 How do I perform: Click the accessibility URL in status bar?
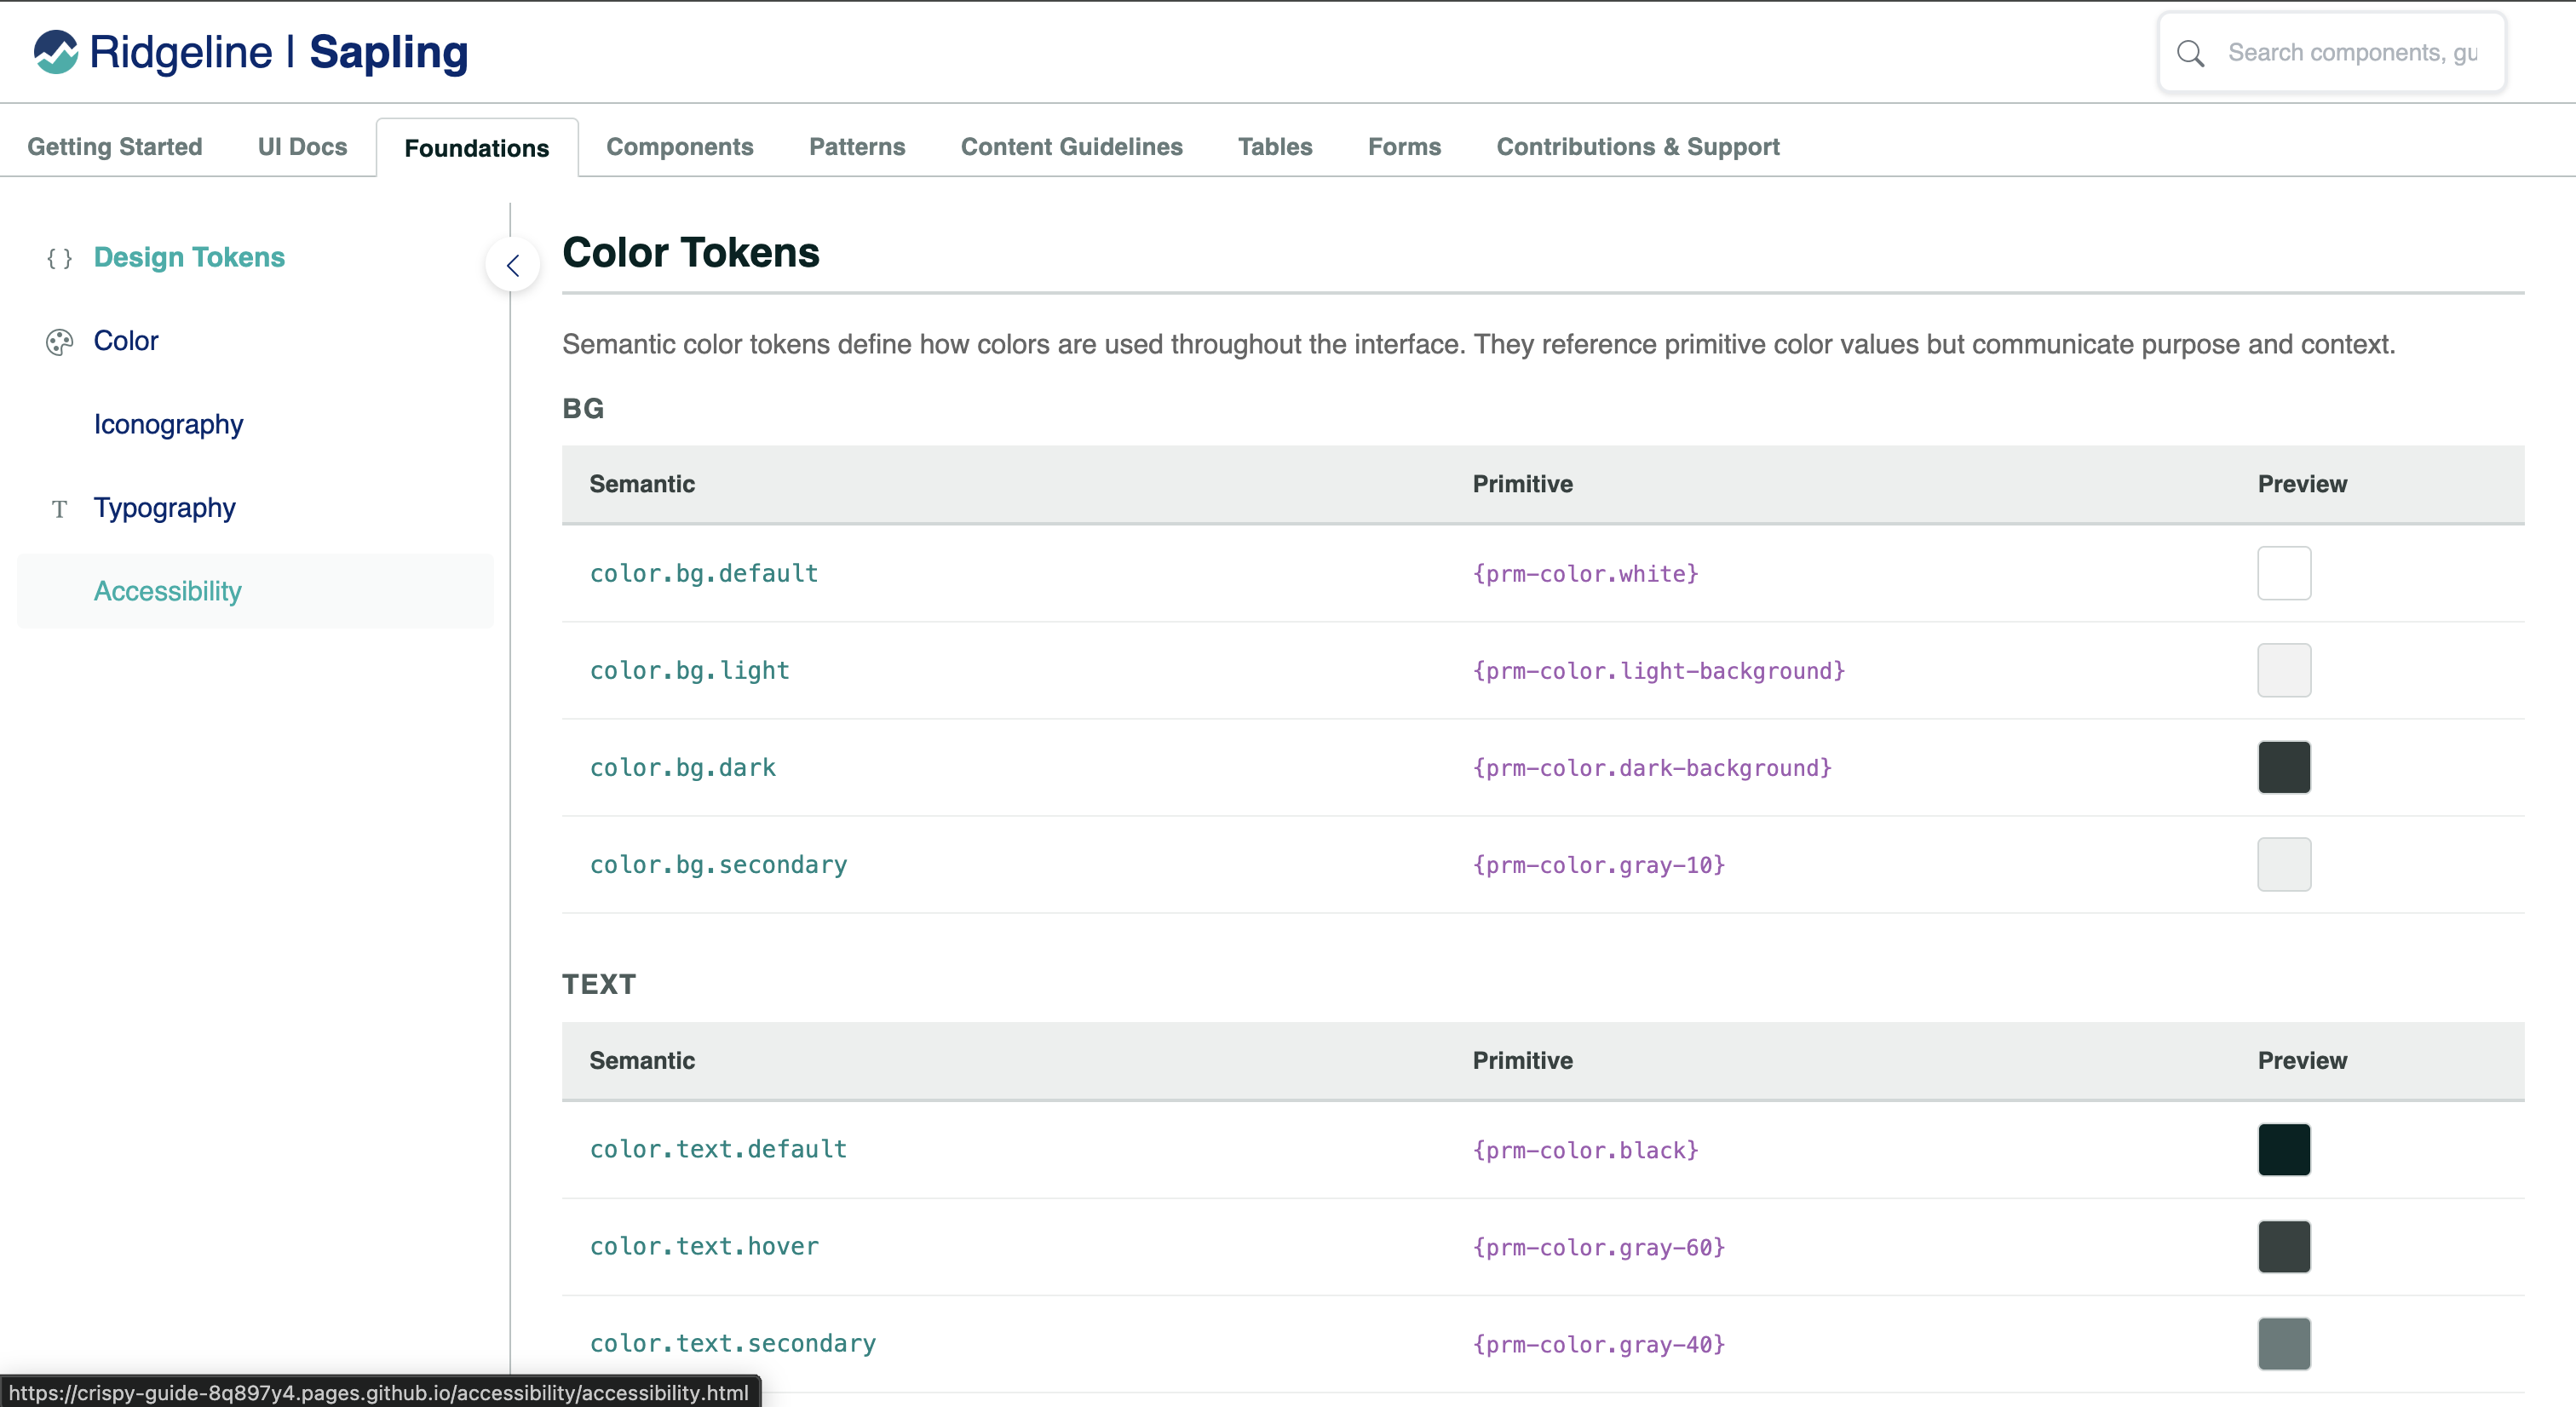(378, 1392)
